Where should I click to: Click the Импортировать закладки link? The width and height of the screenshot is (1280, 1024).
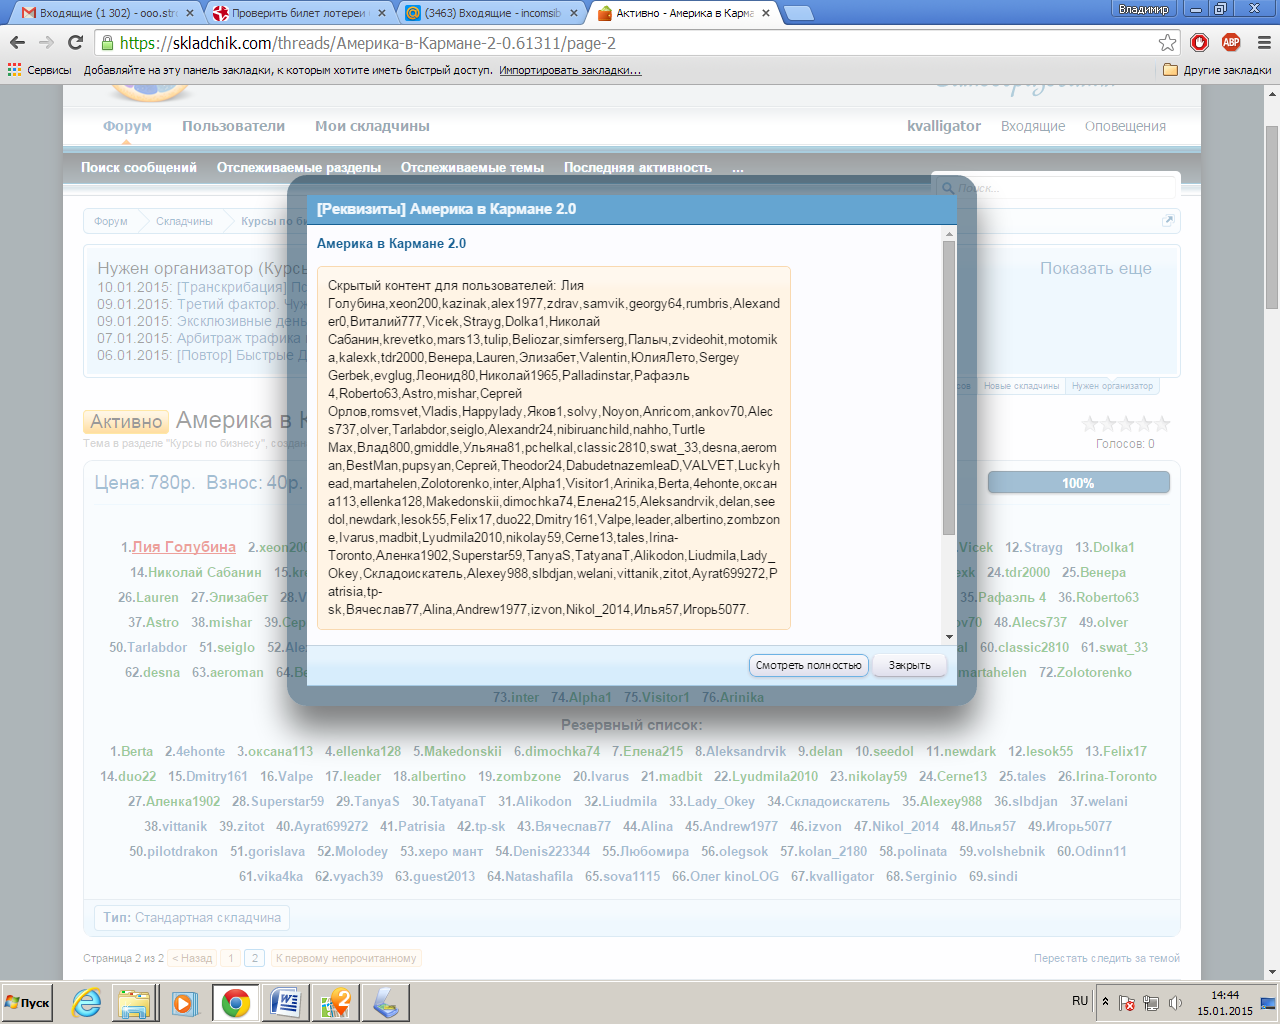tap(570, 70)
